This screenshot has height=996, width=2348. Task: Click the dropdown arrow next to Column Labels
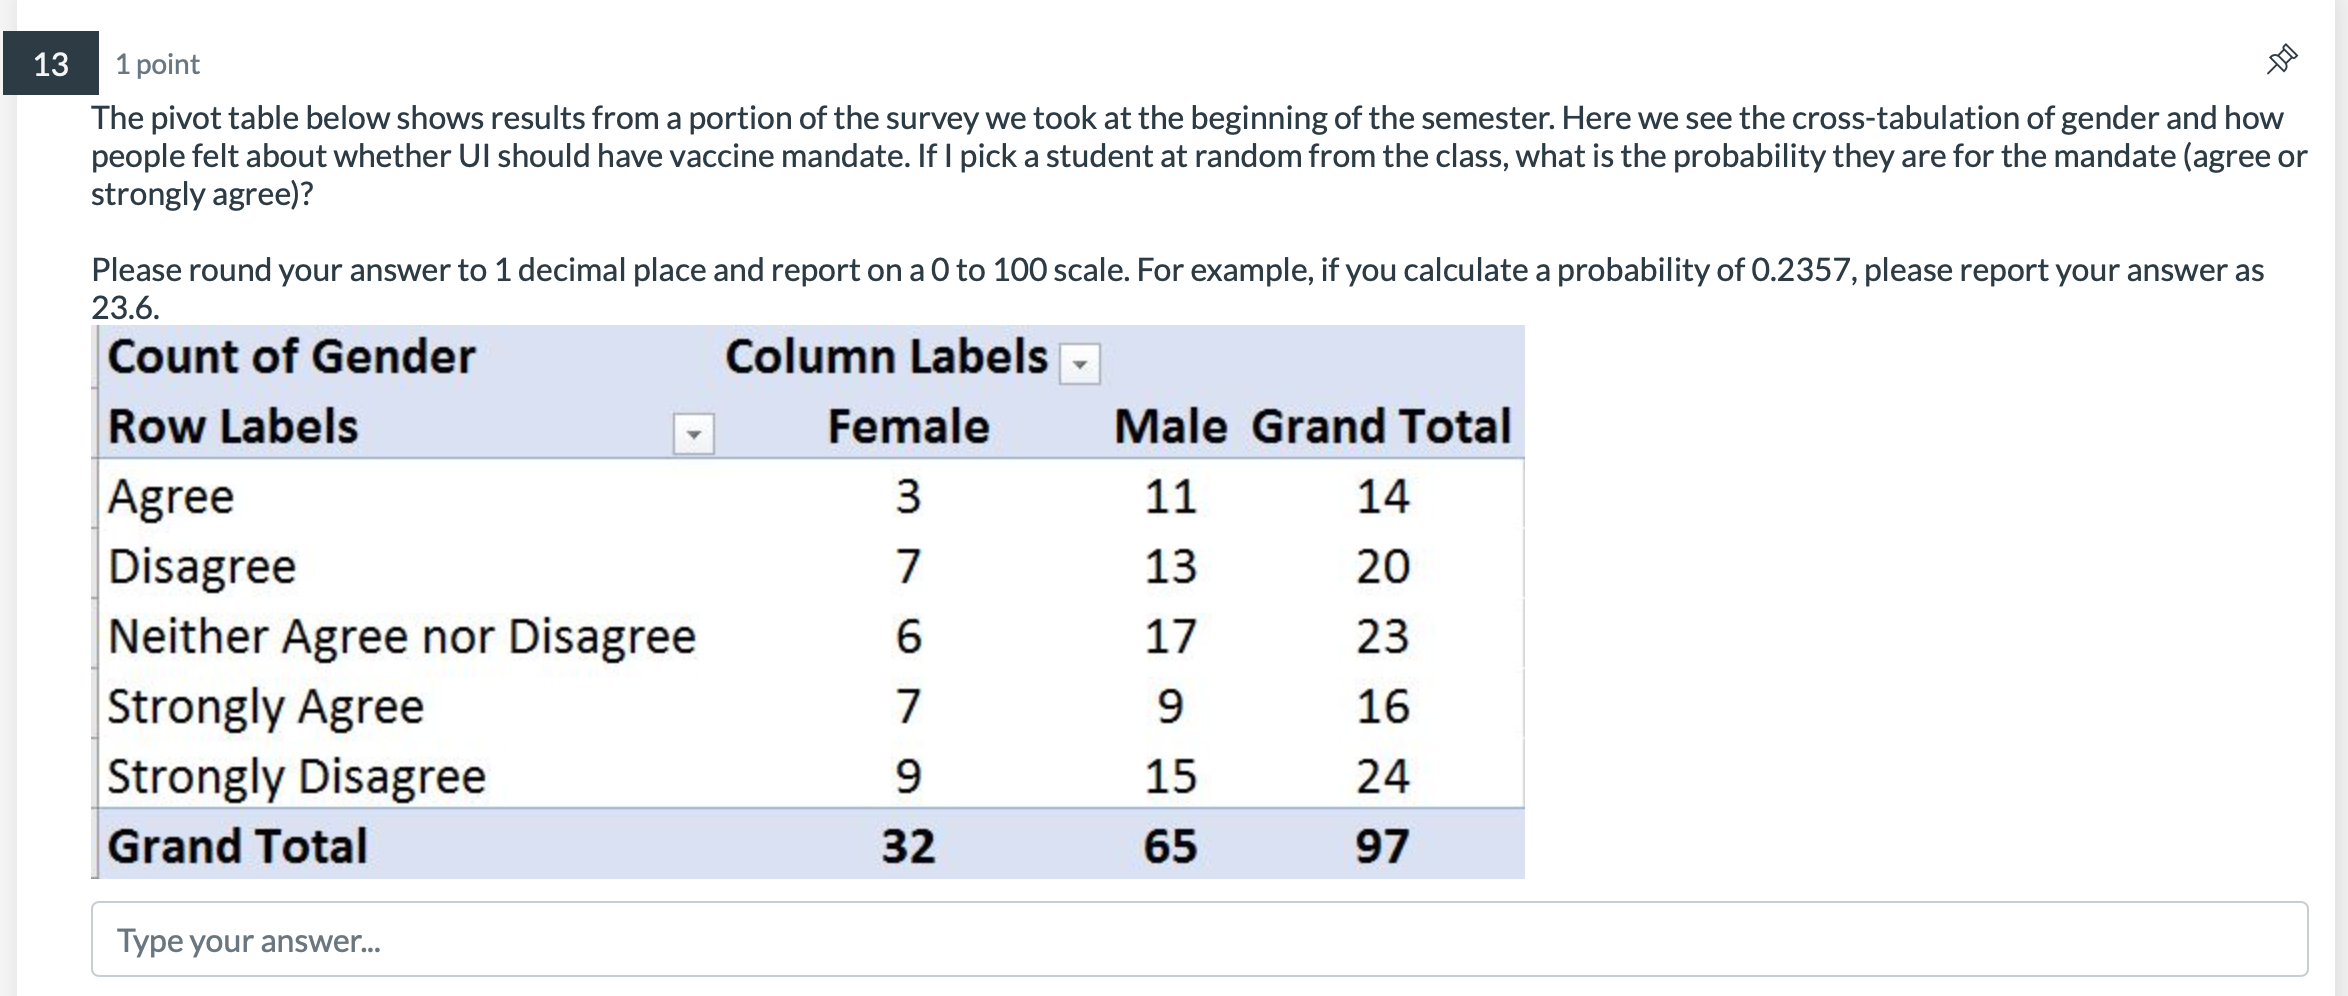click(1078, 362)
